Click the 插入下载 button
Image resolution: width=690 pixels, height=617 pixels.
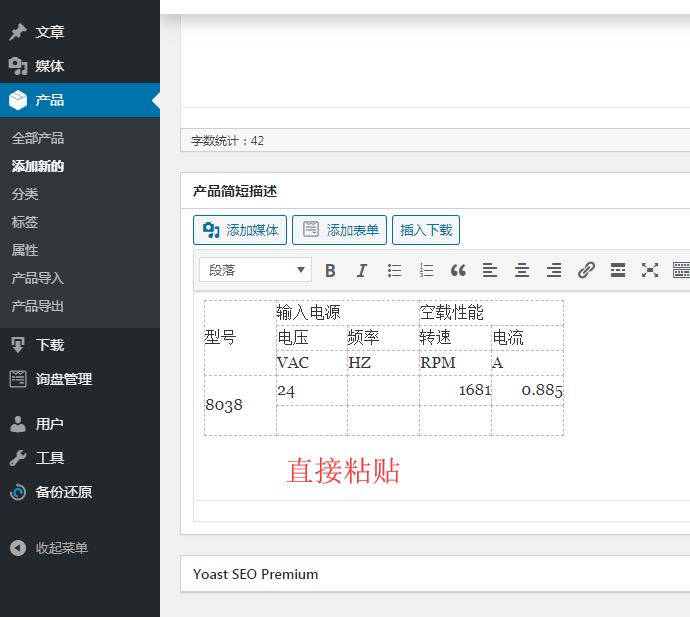(x=426, y=230)
